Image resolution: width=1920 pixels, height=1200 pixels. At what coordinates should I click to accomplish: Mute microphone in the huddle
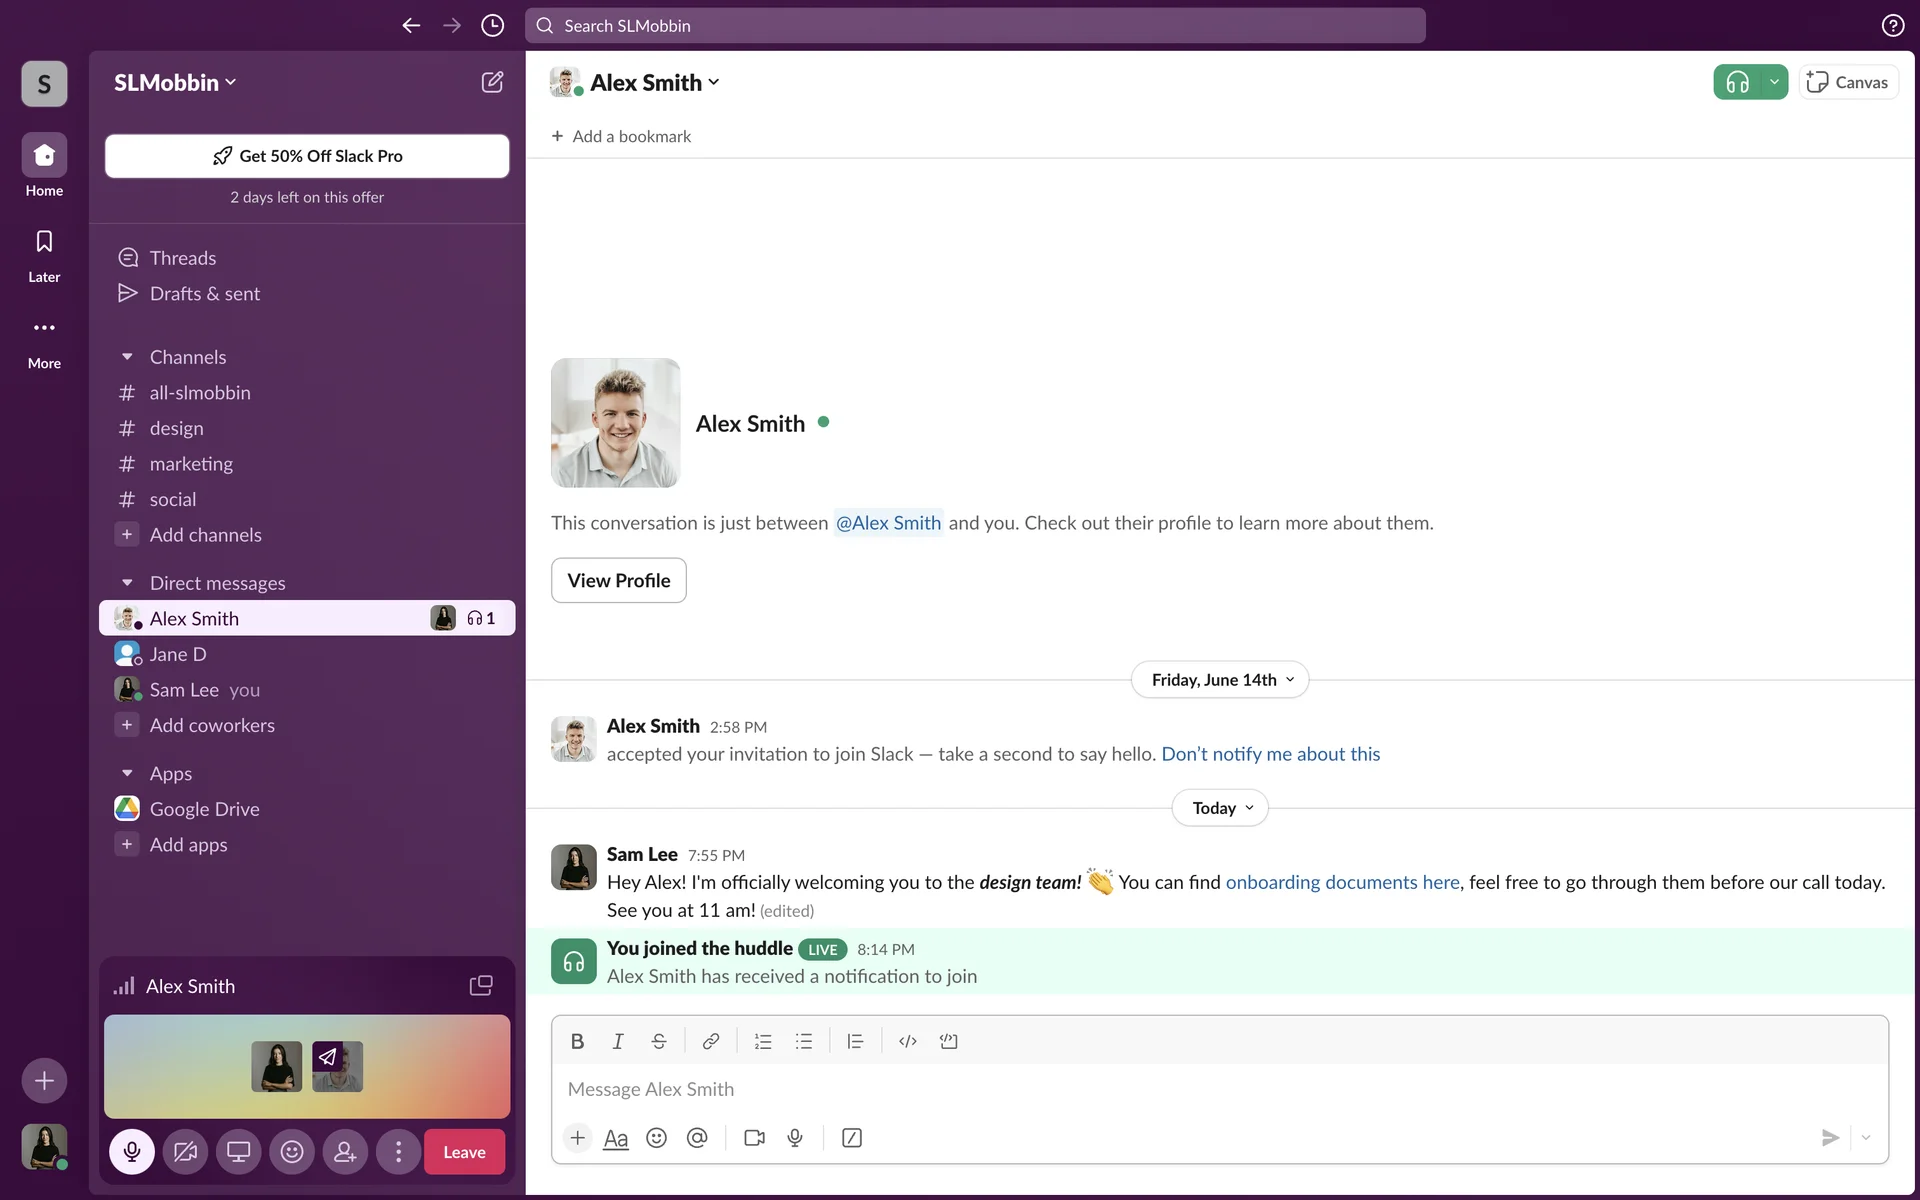(x=132, y=1152)
